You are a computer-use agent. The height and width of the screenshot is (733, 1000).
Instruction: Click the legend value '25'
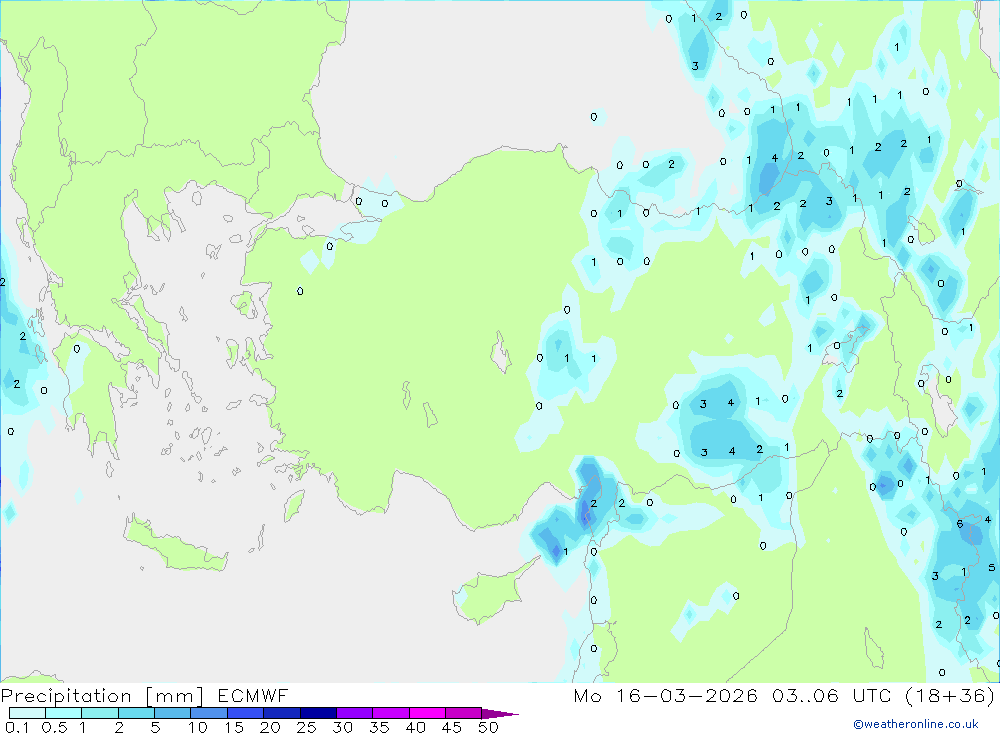click(x=306, y=727)
